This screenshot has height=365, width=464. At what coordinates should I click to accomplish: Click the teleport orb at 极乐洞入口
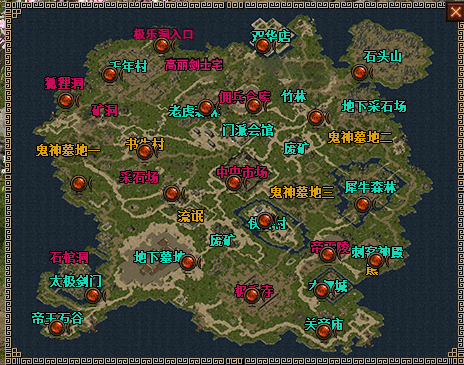[x=162, y=45]
